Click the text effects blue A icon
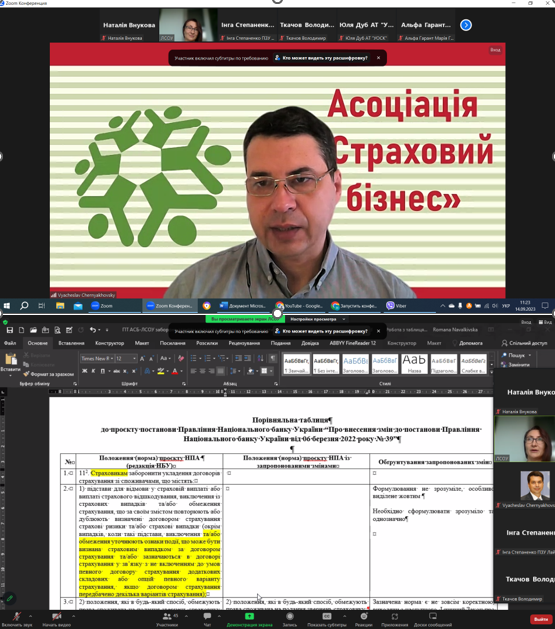Viewport: 555px width, 629px height. click(x=147, y=371)
